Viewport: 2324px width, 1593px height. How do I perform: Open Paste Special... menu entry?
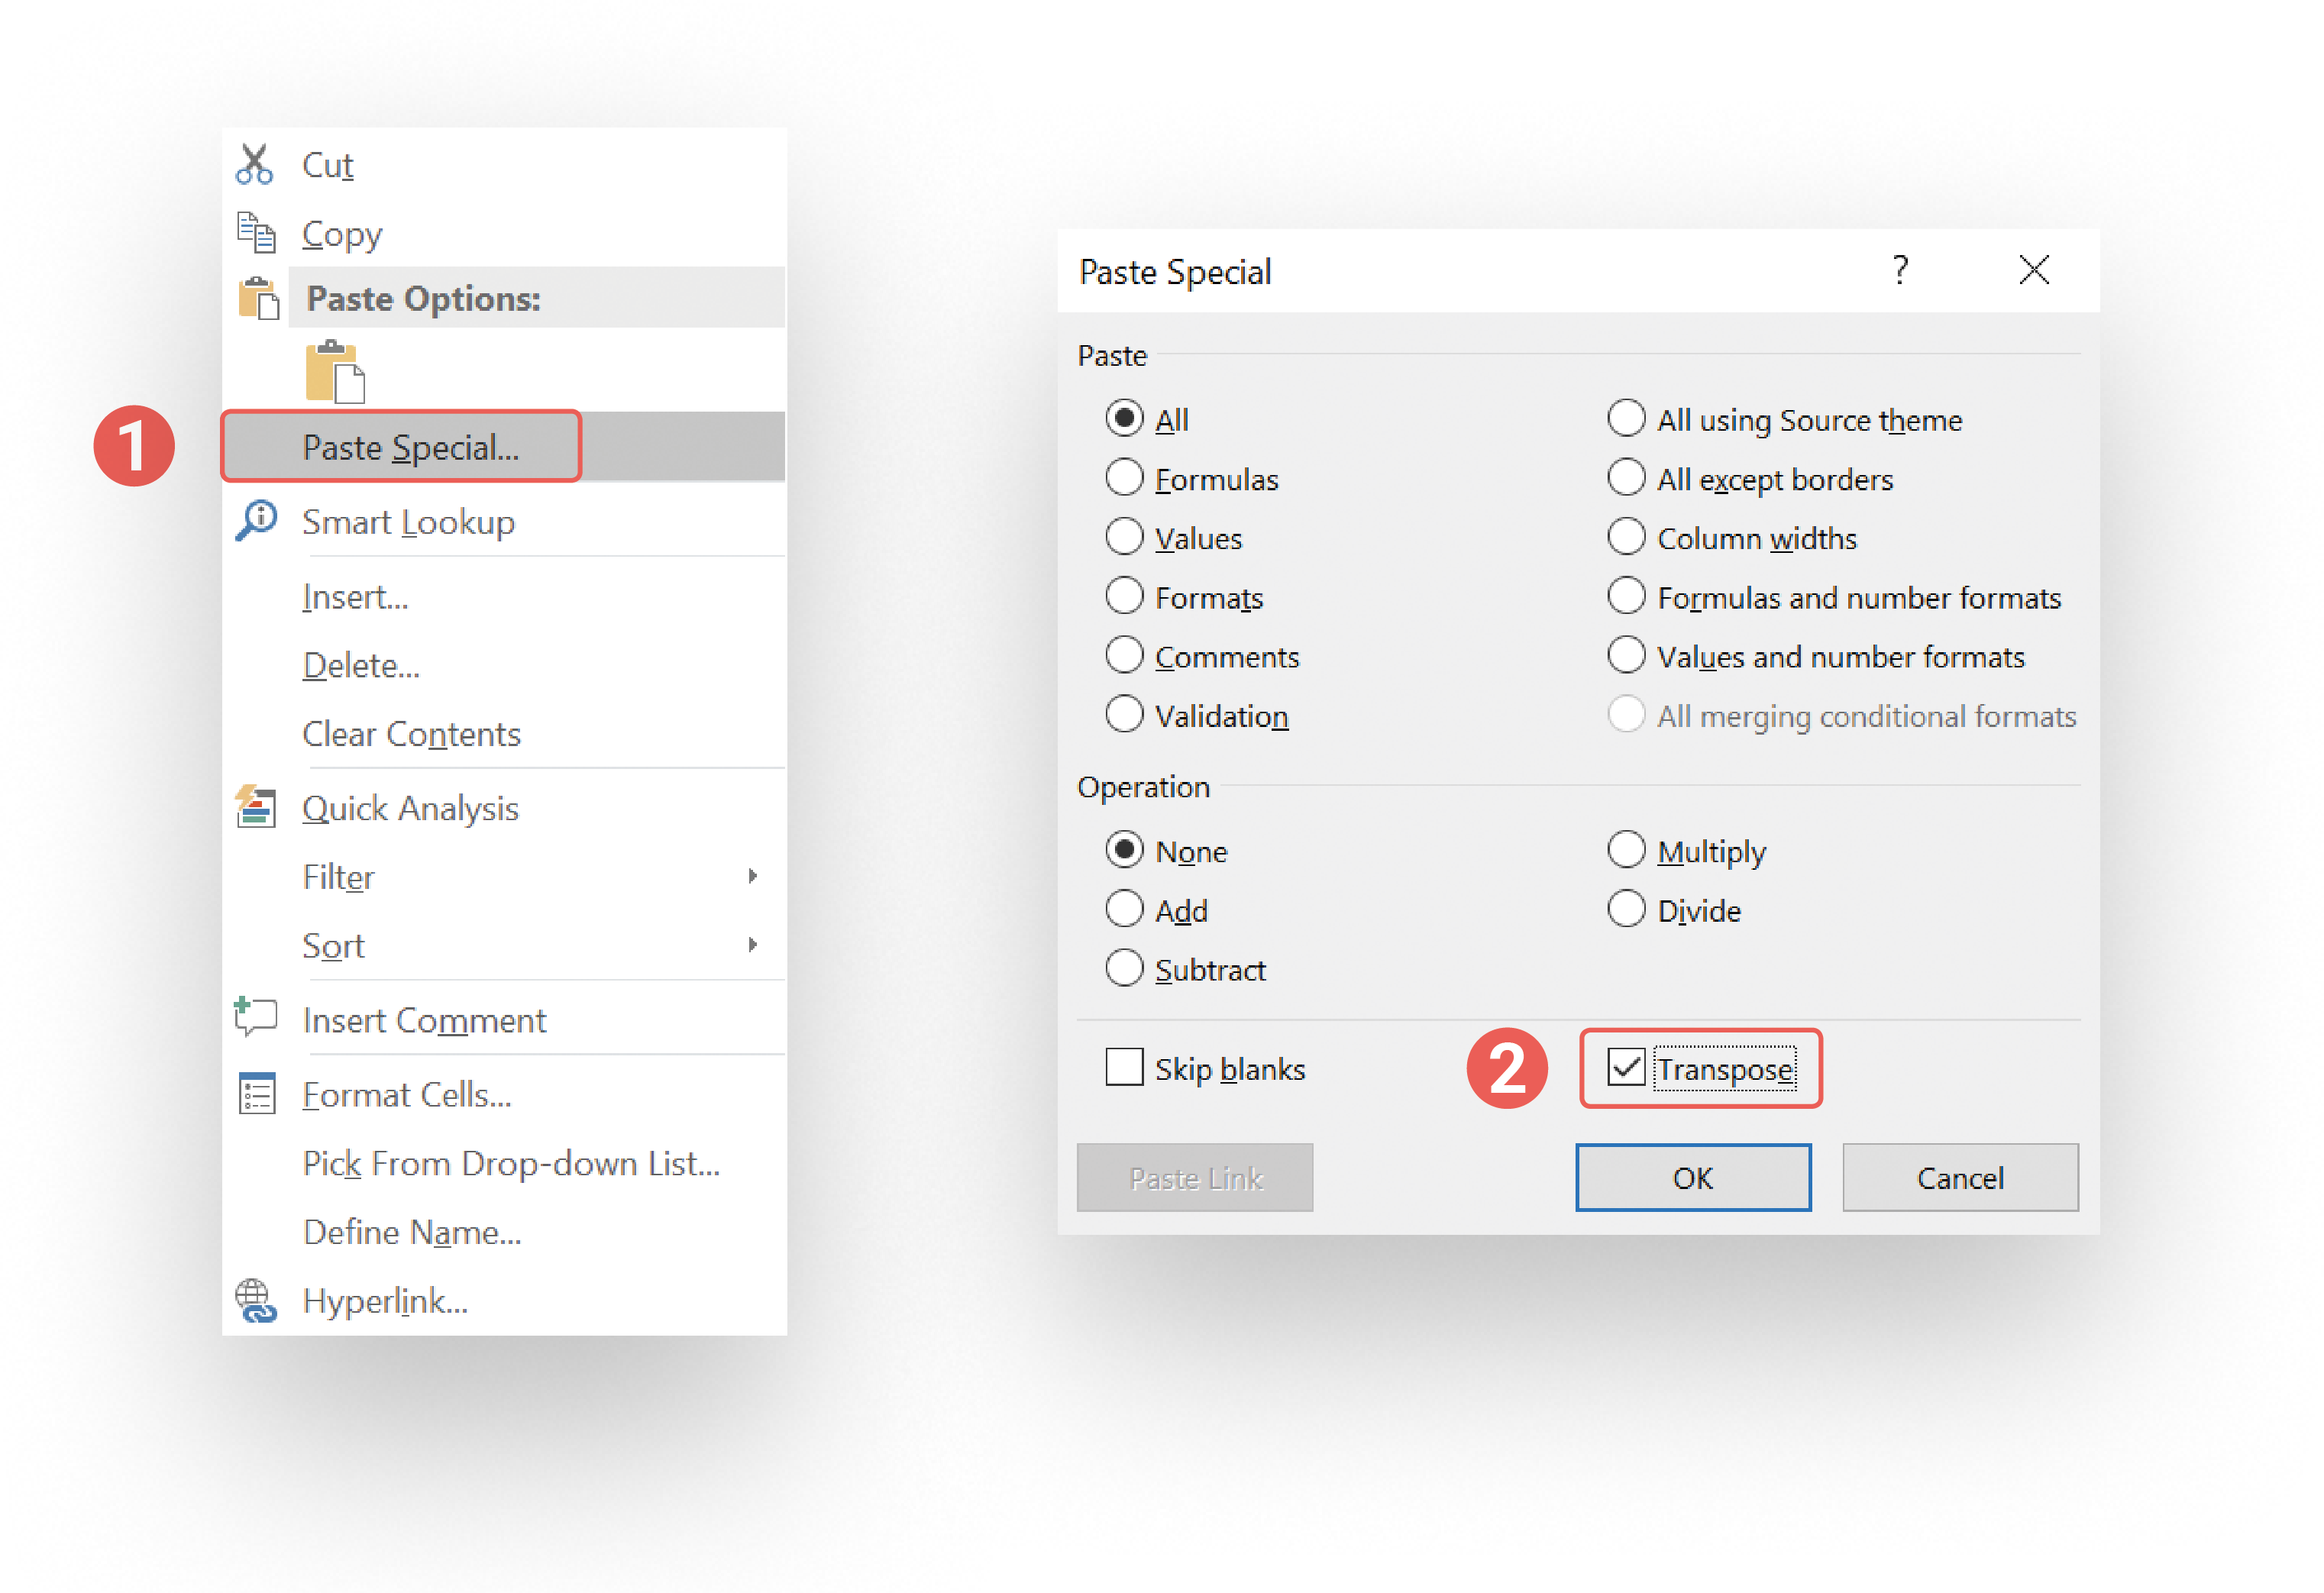point(504,447)
